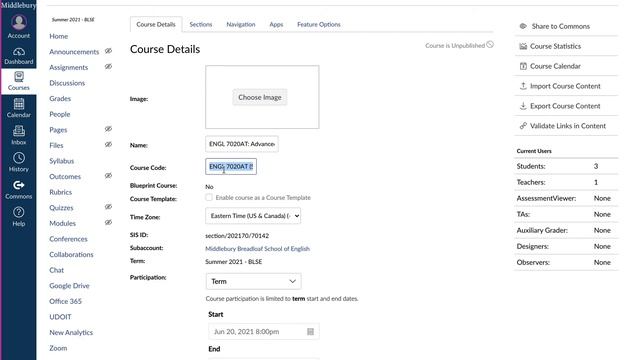Open Collaborations in course menu
This screenshot has height=360, width=640.
(x=71, y=254)
